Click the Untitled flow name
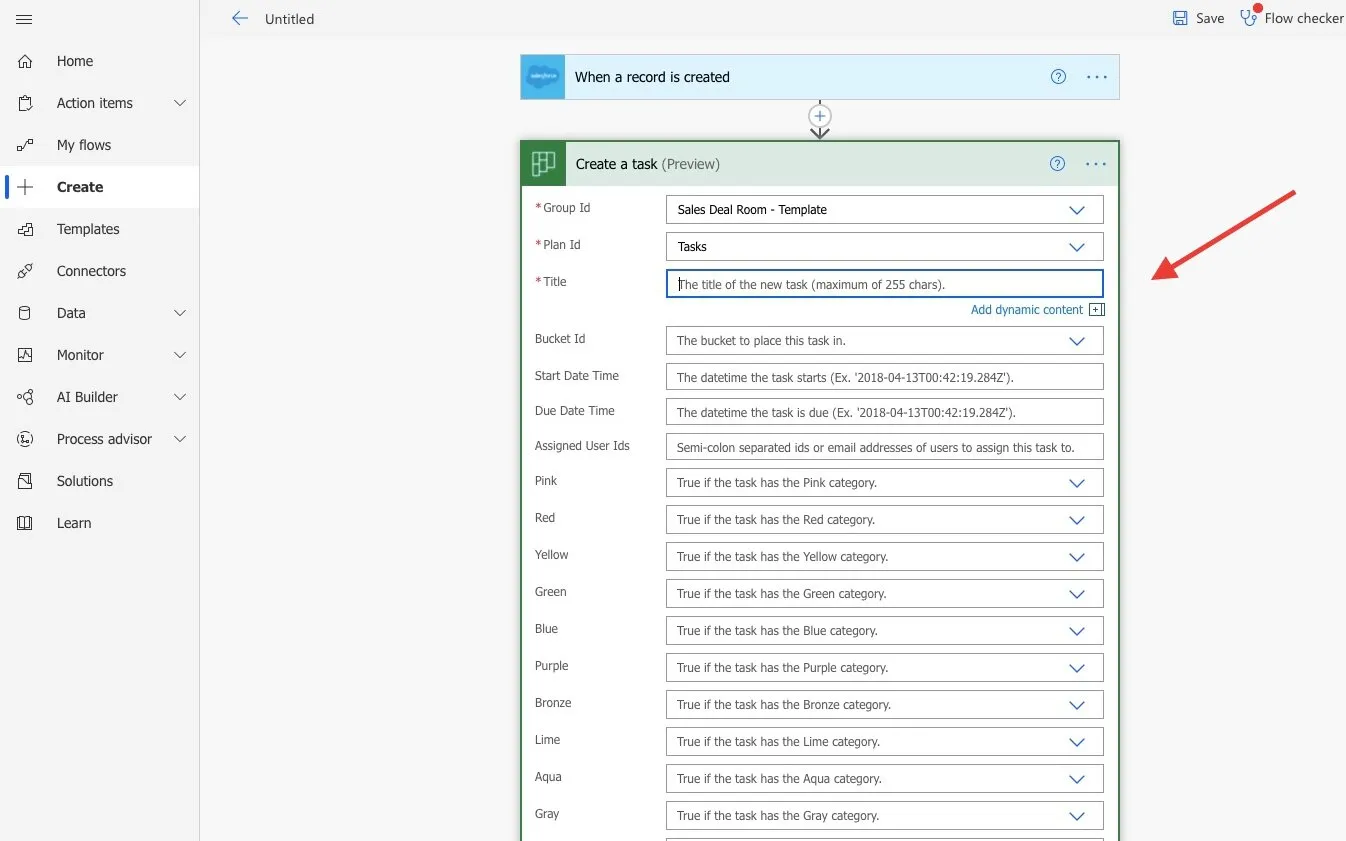Viewport: 1346px width, 841px height. click(x=289, y=19)
